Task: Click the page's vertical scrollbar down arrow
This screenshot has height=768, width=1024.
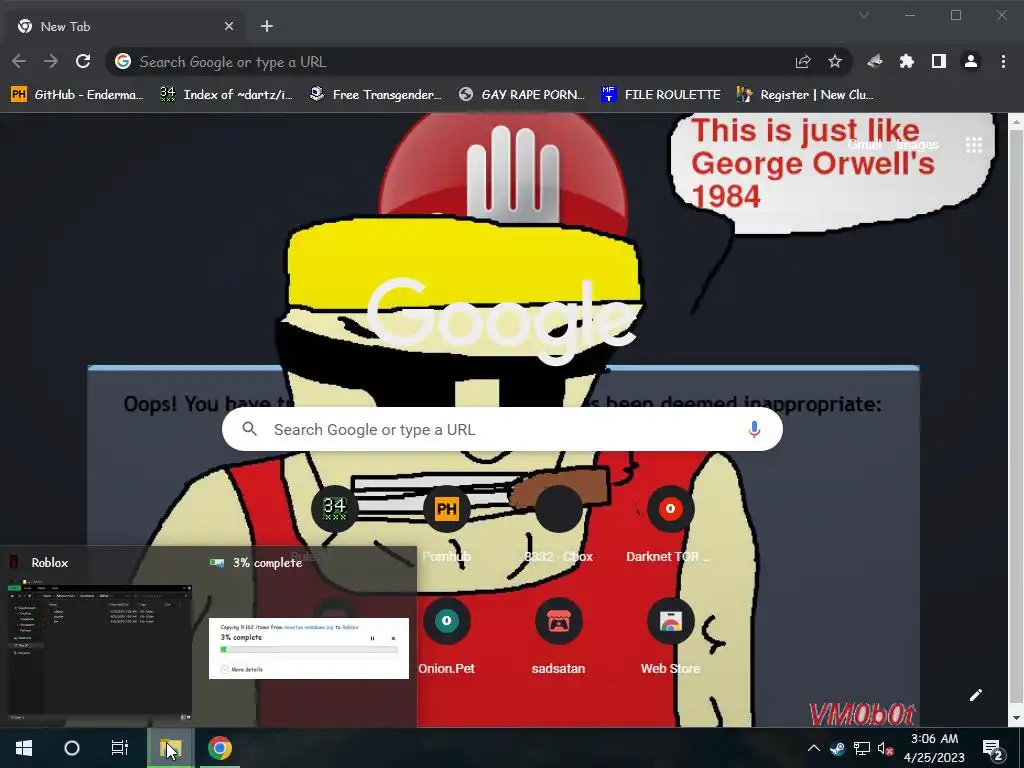Action: [1016, 718]
